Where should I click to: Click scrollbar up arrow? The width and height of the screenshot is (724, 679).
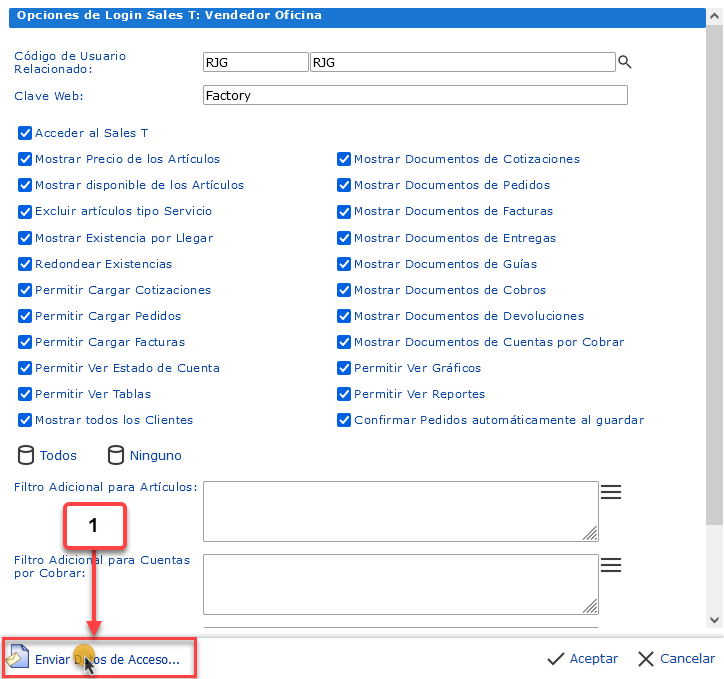coord(714,16)
